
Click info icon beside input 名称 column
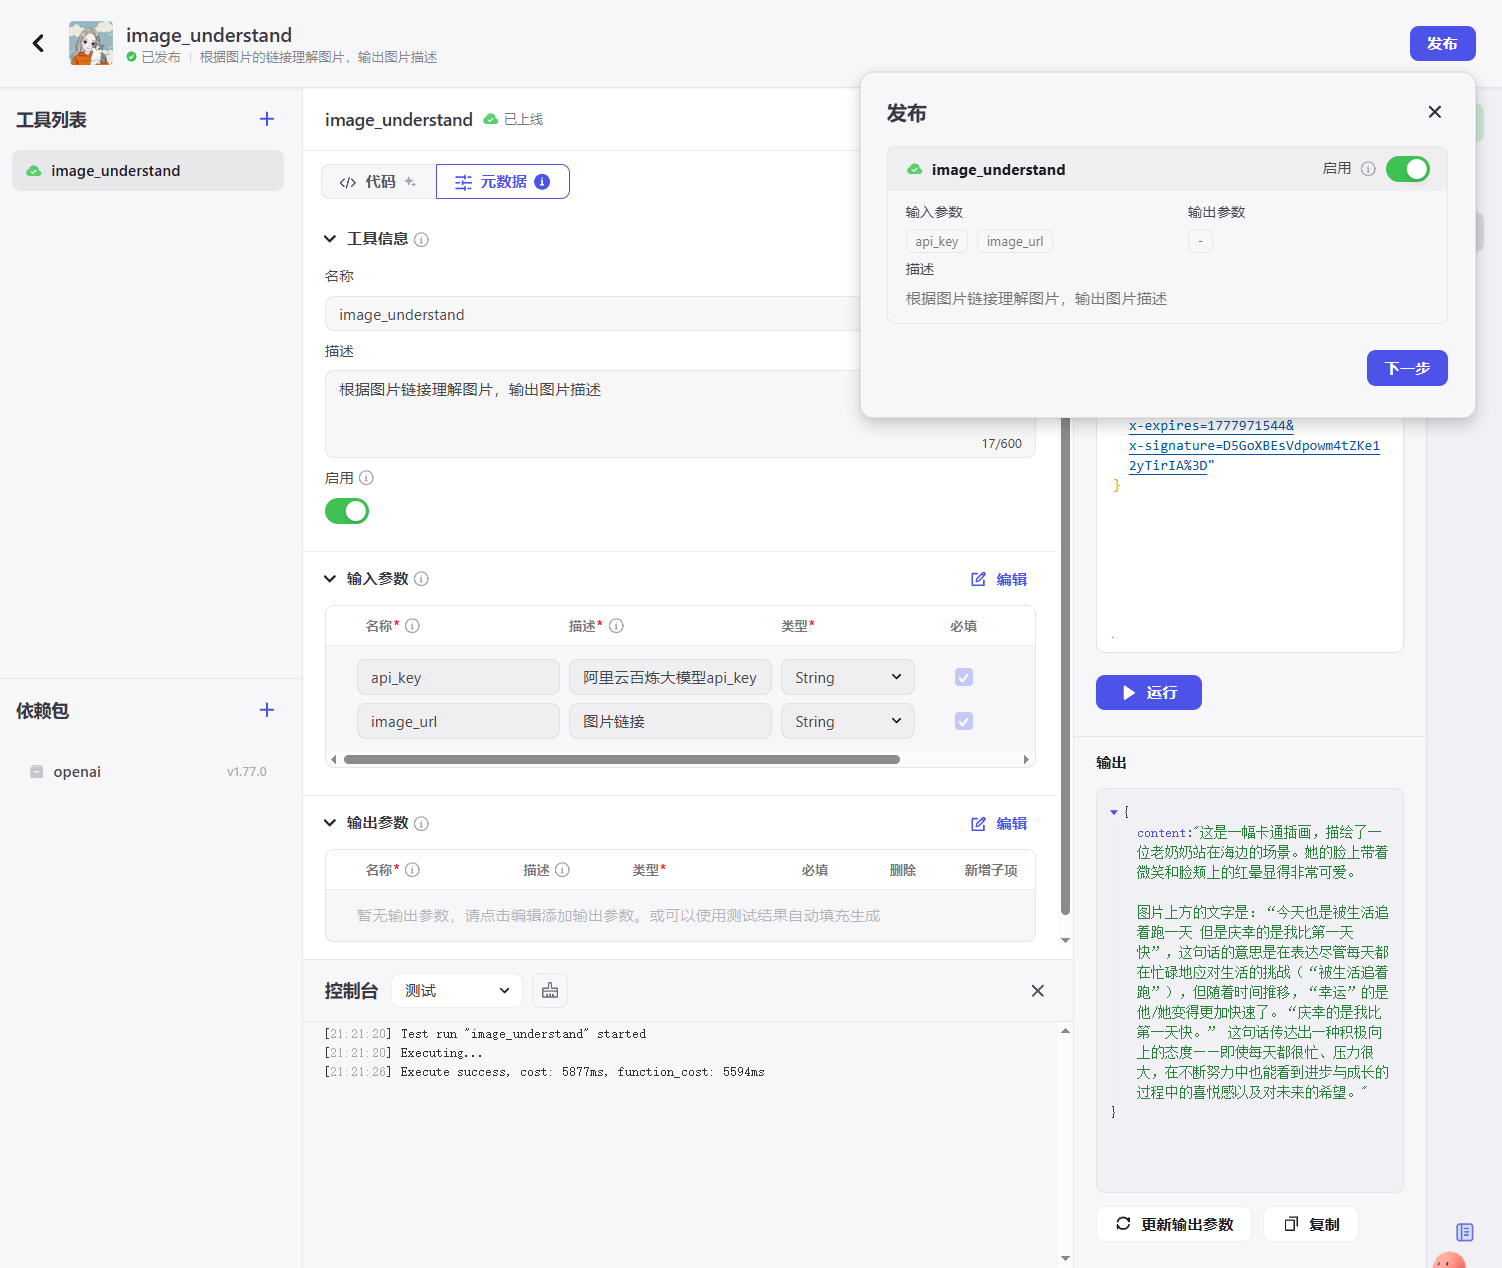coord(412,626)
